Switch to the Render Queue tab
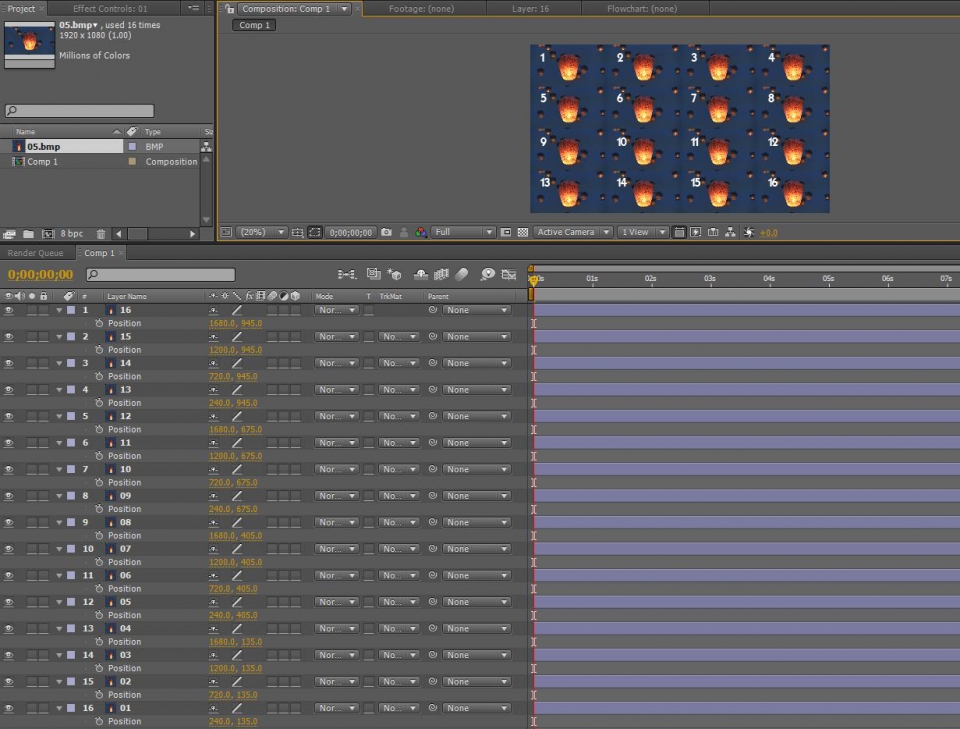Image resolution: width=960 pixels, height=729 pixels. pos(36,253)
